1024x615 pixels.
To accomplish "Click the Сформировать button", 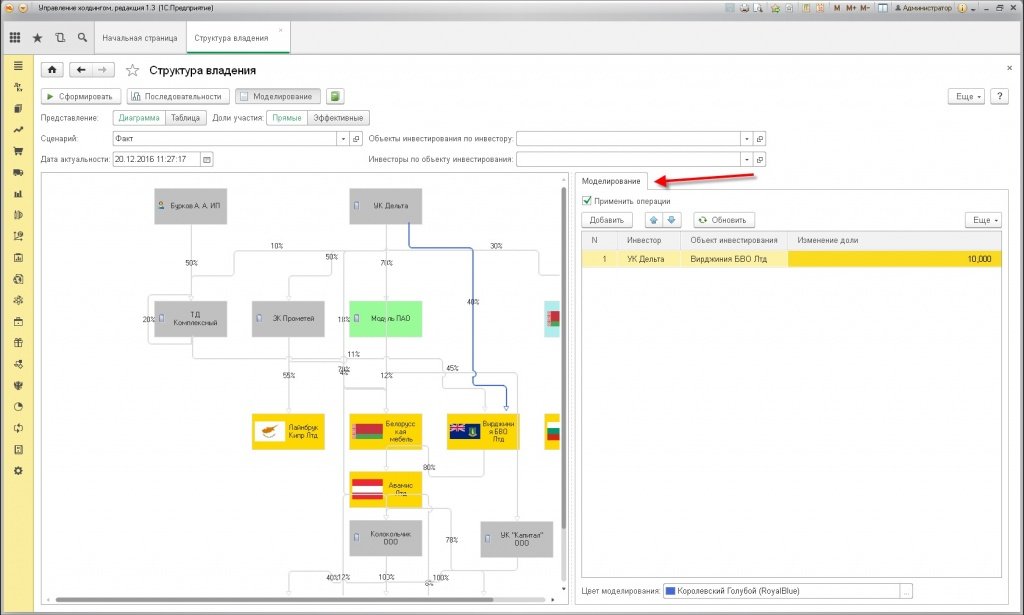I will point(81,97).
